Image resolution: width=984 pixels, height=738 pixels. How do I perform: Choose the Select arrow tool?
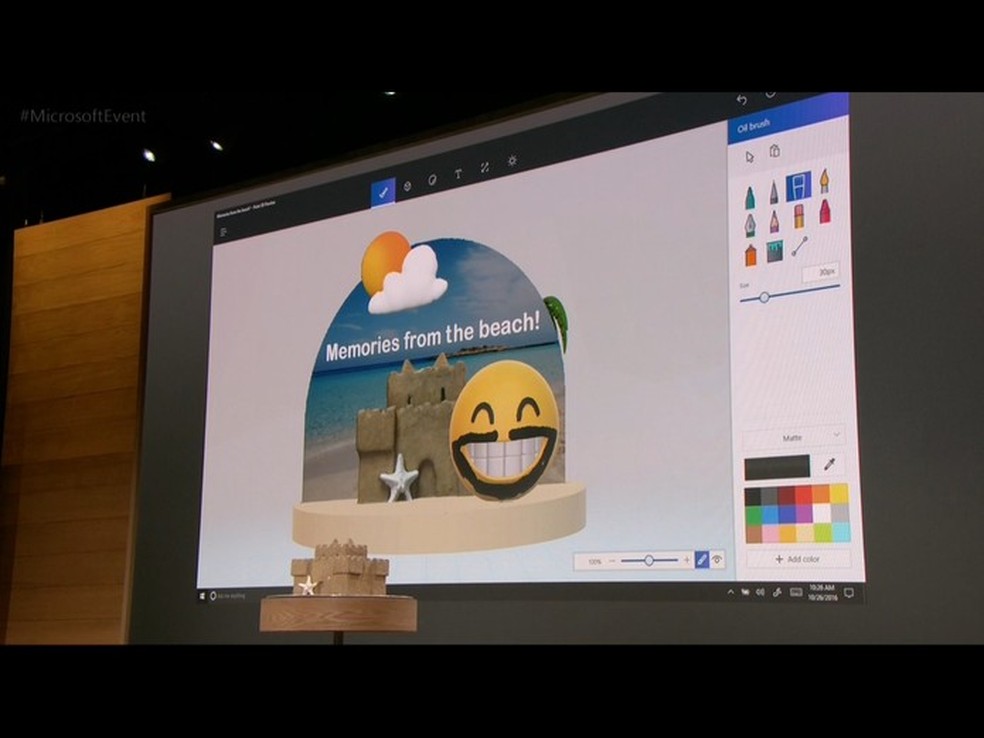(x=749, y=157)
